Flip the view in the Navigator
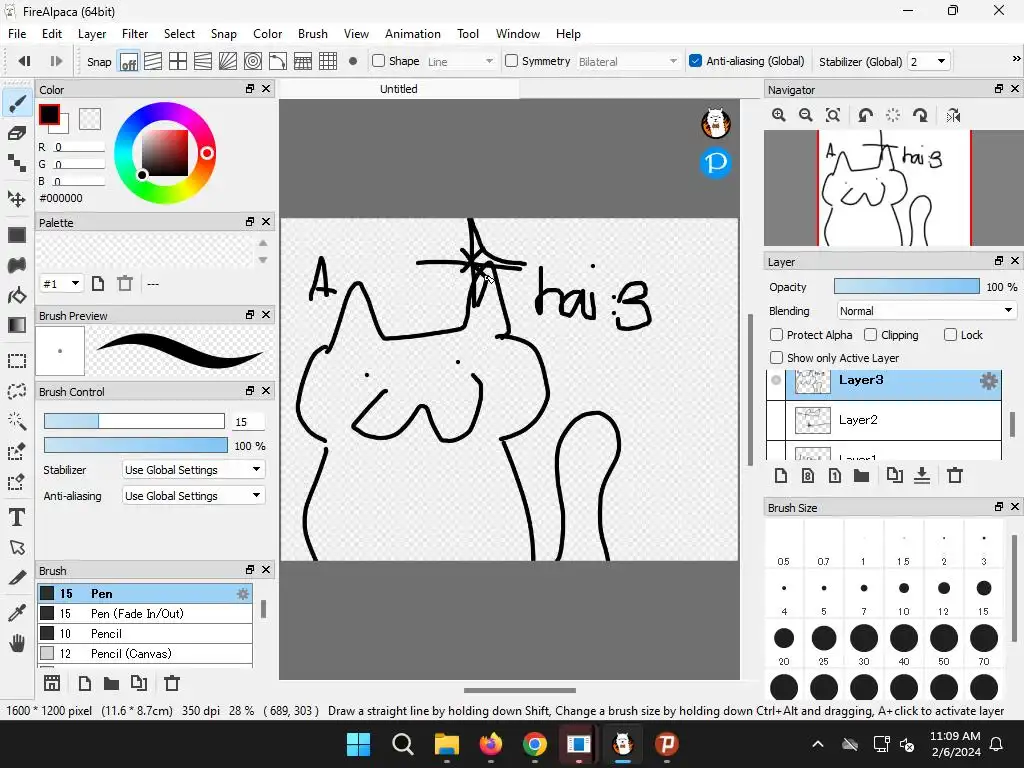This screenshot has height=768, width=1024. click(953, 116)
